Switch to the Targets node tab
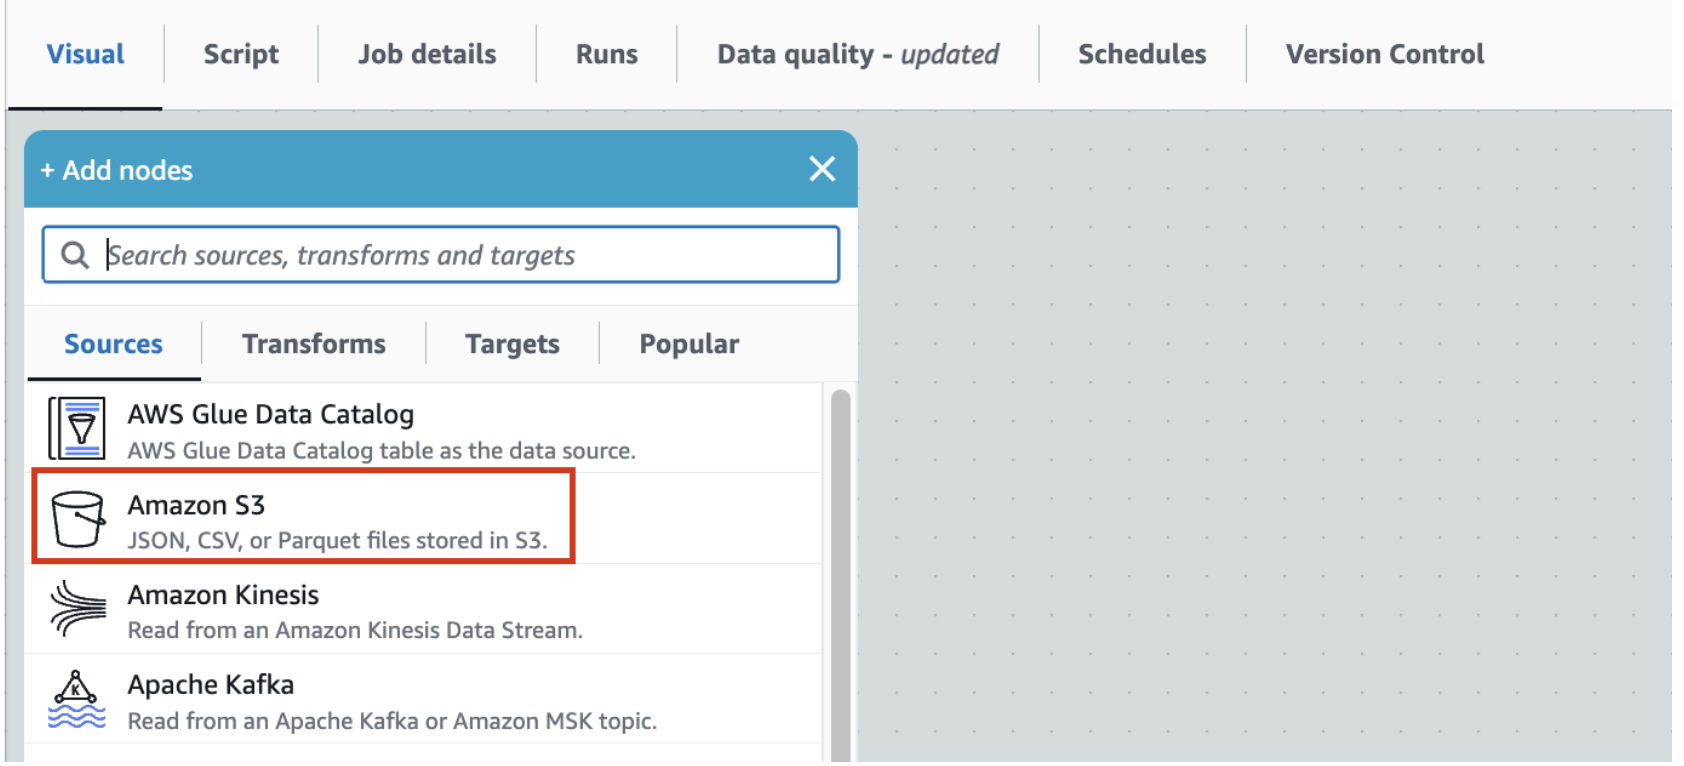 [512, 344]
